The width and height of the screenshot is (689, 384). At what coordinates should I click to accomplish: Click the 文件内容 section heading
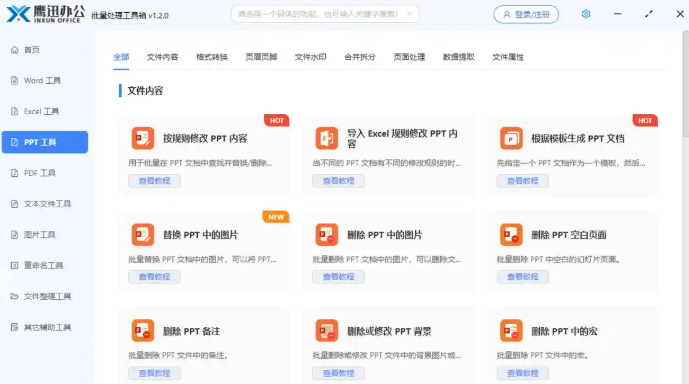145,91
